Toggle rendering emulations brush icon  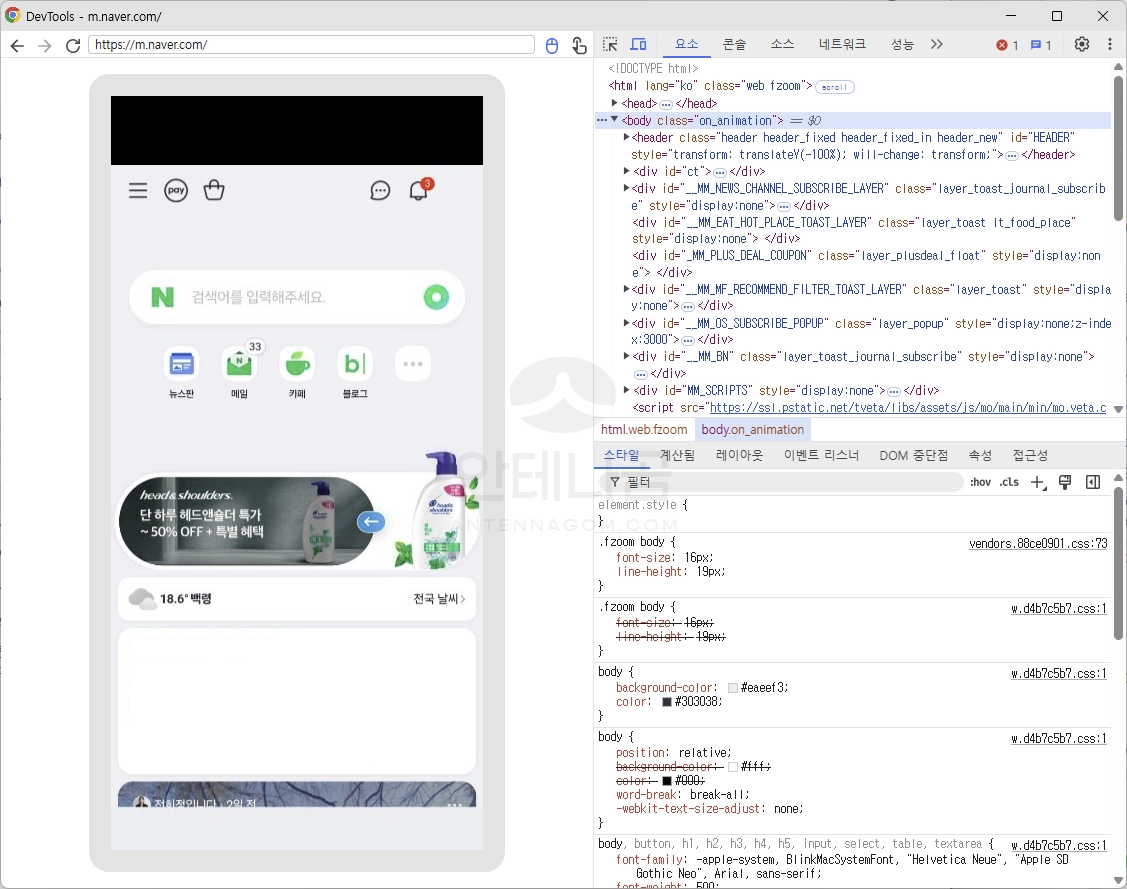click(x=1065, y=482)
